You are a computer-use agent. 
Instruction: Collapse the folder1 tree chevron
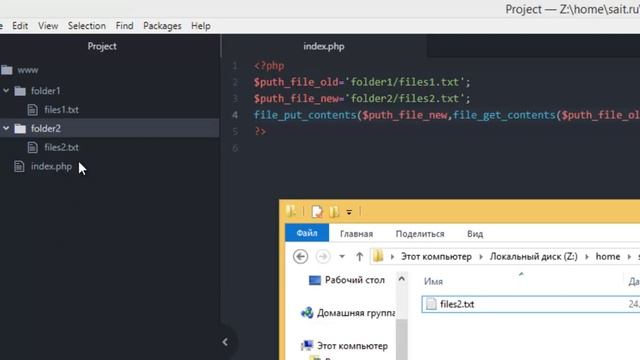pyautogui.click(x=6, y=90)
